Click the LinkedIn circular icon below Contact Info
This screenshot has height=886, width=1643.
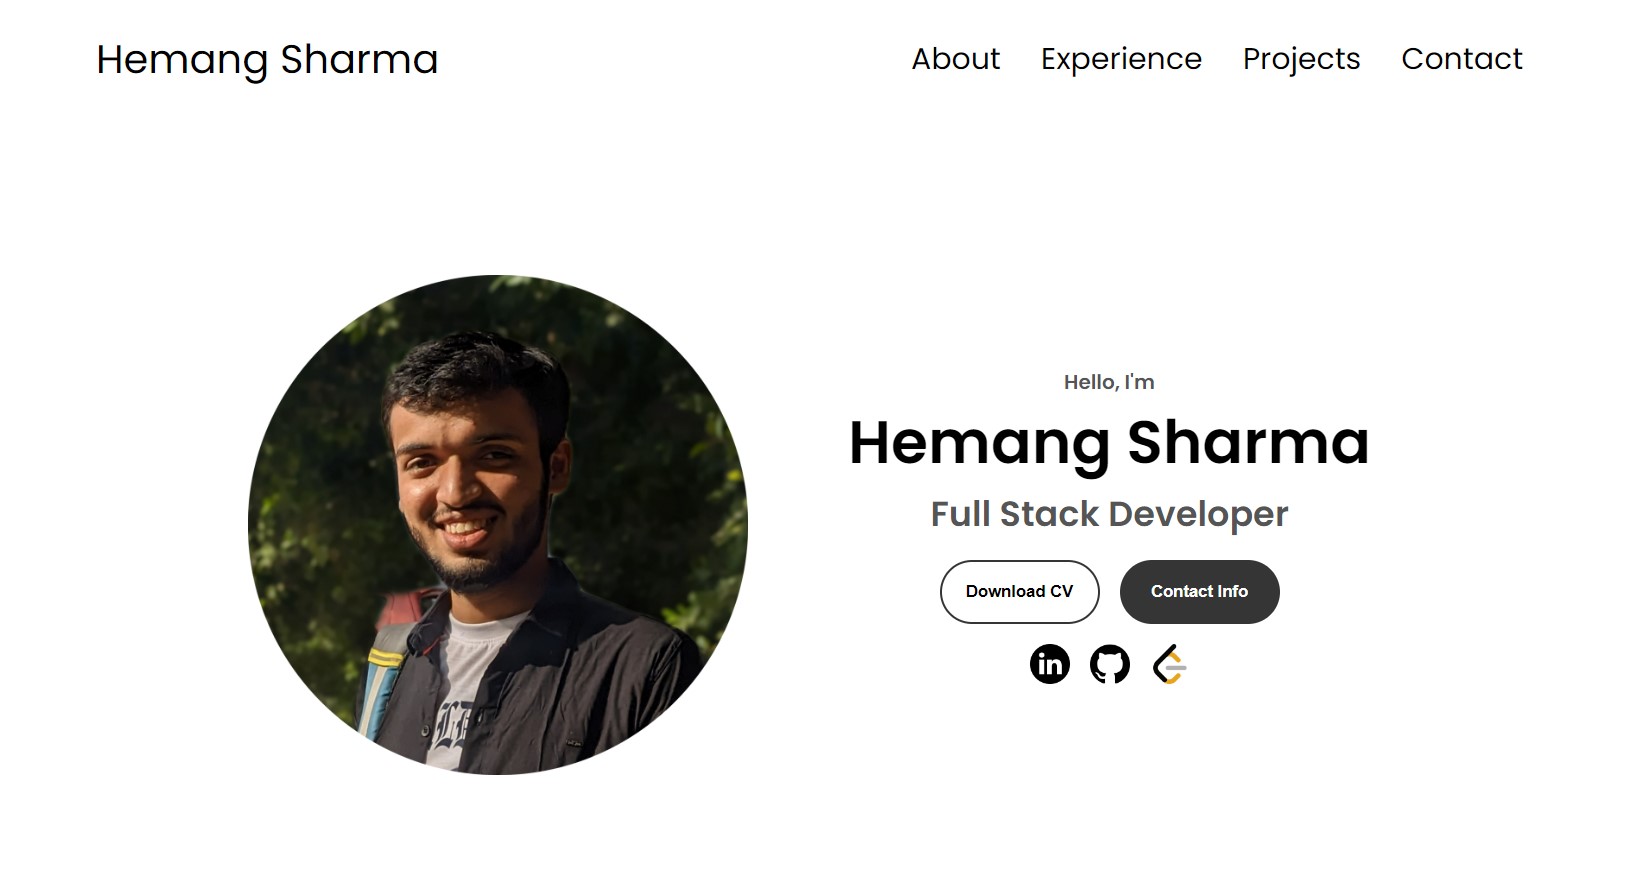click(1049, 663)
